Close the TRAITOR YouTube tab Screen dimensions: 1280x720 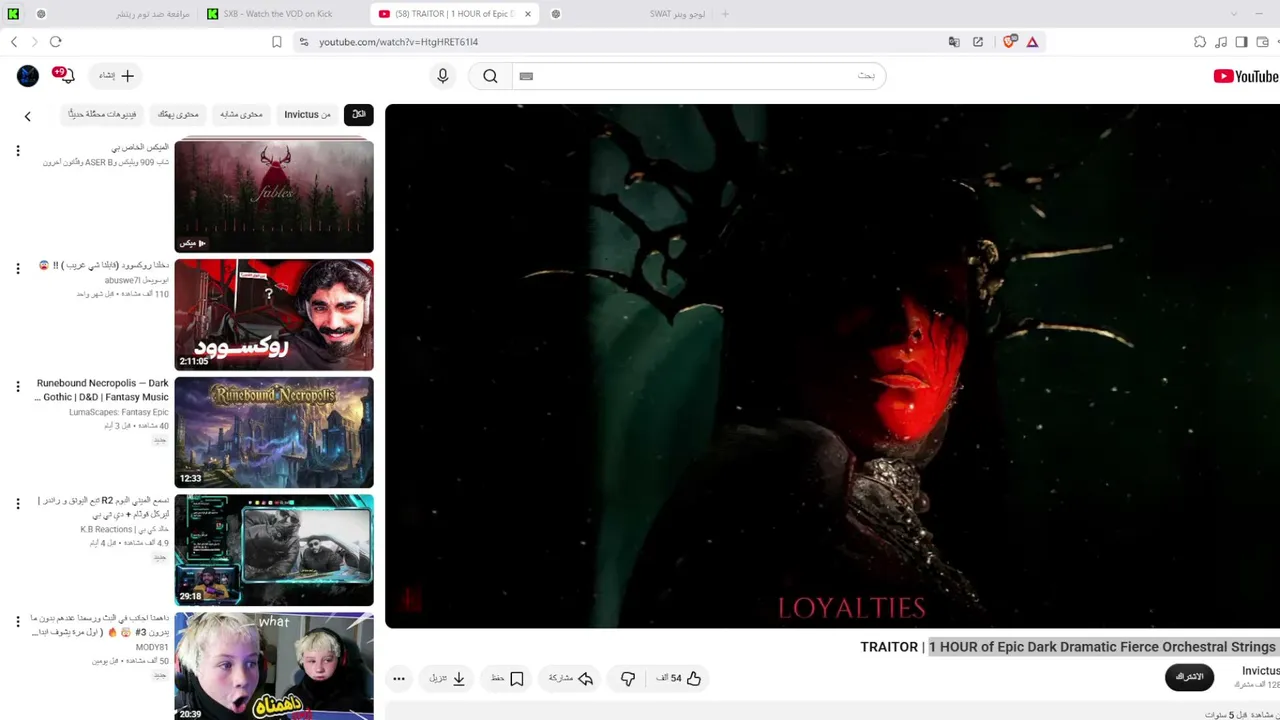(x=528, y=14)
